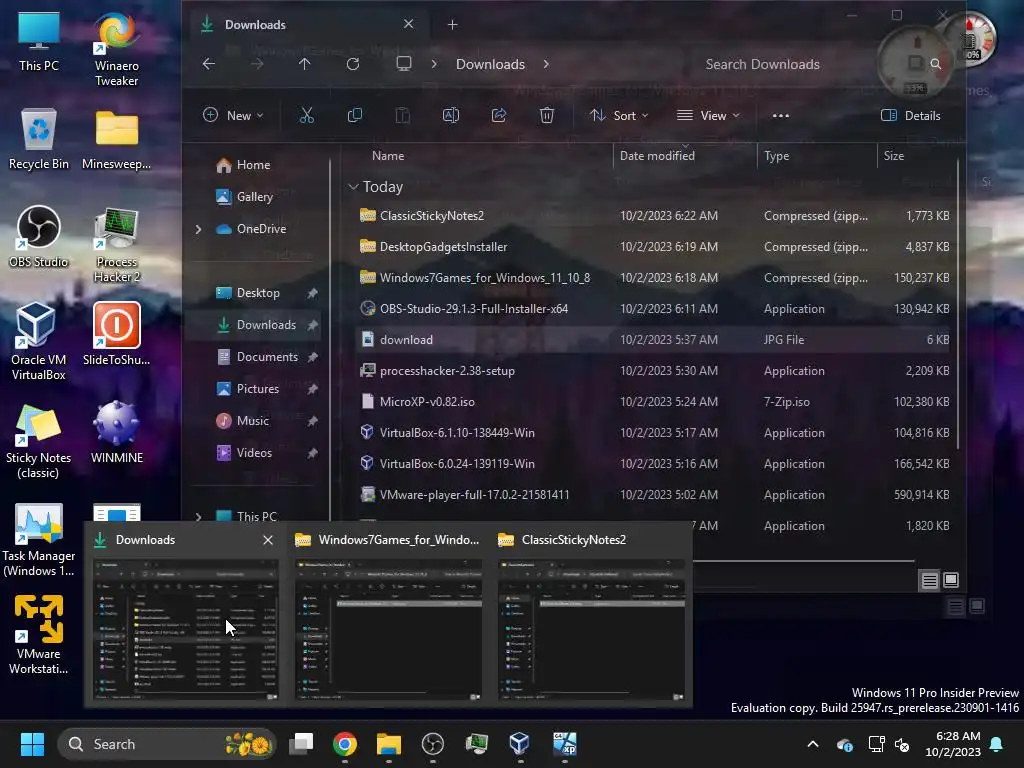This screenshot has width=1024, height=768.
Task: Toggle the Details pane button
Action: tap(911, 116)
